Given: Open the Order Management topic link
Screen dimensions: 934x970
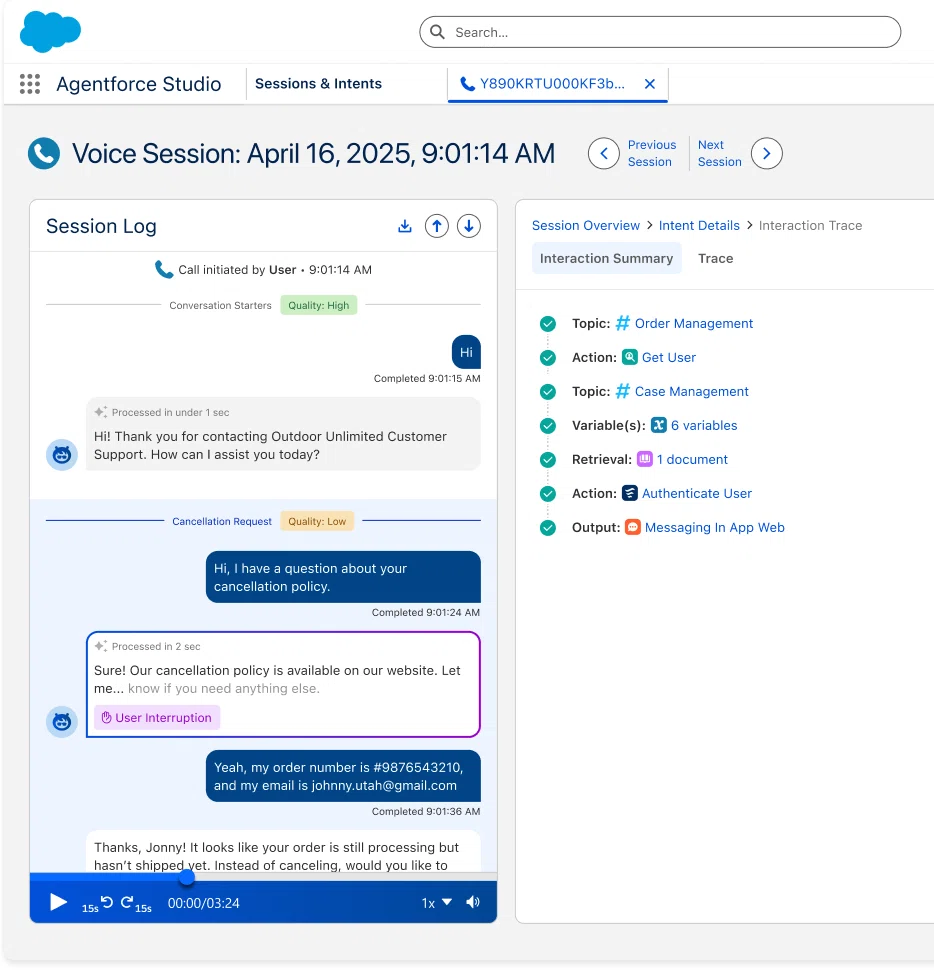Looking at the screenshot, I should (x=694, y=324).
